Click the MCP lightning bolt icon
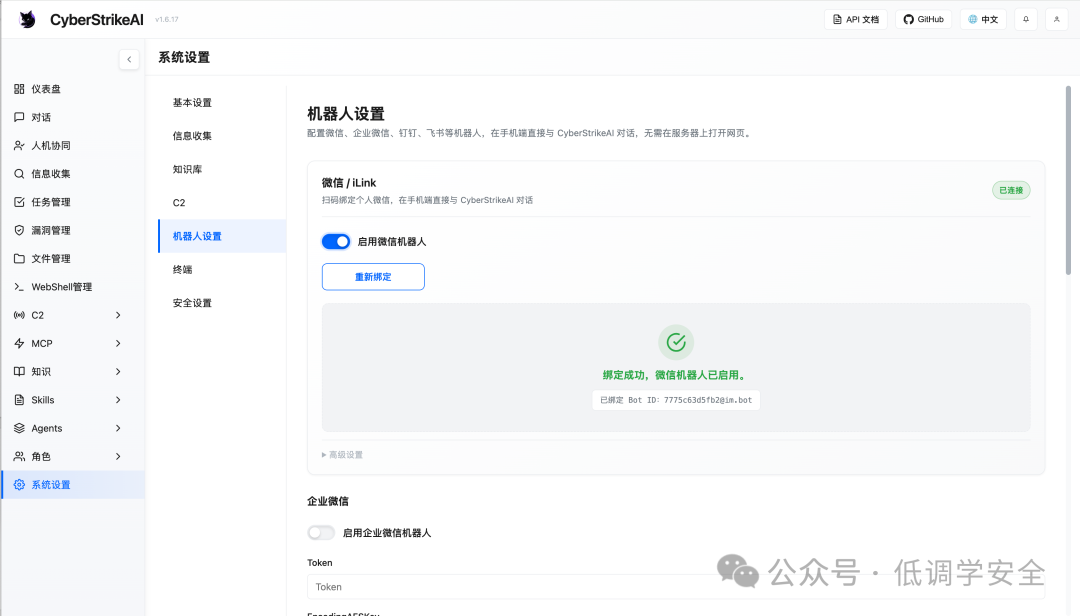The height and width of the screenshot is (616, 1080). pyautogui.click(x=19, y=343)
